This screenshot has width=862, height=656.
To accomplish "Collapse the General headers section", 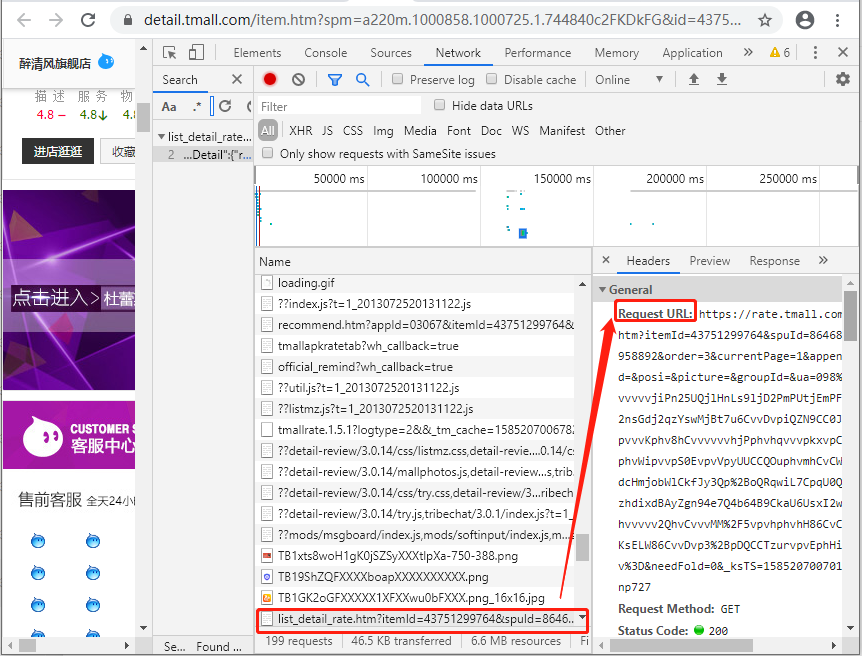I will pos(603,289).
